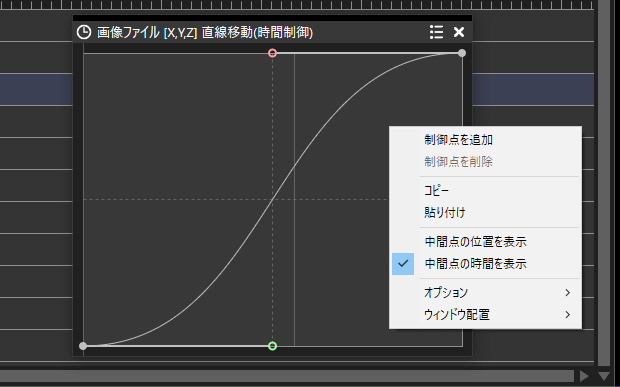The width and height of the screenshot is (620, 387).
Task: Open the list menu icon in the title bar
Action: [x=437, y=32]
